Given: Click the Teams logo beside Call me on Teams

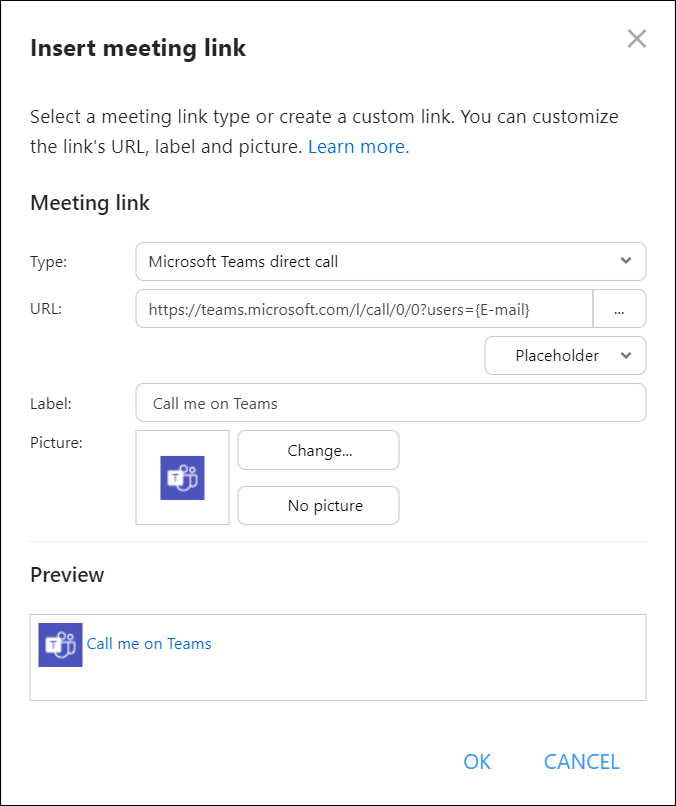Looking at the screenshot, I should pos(60,644).
